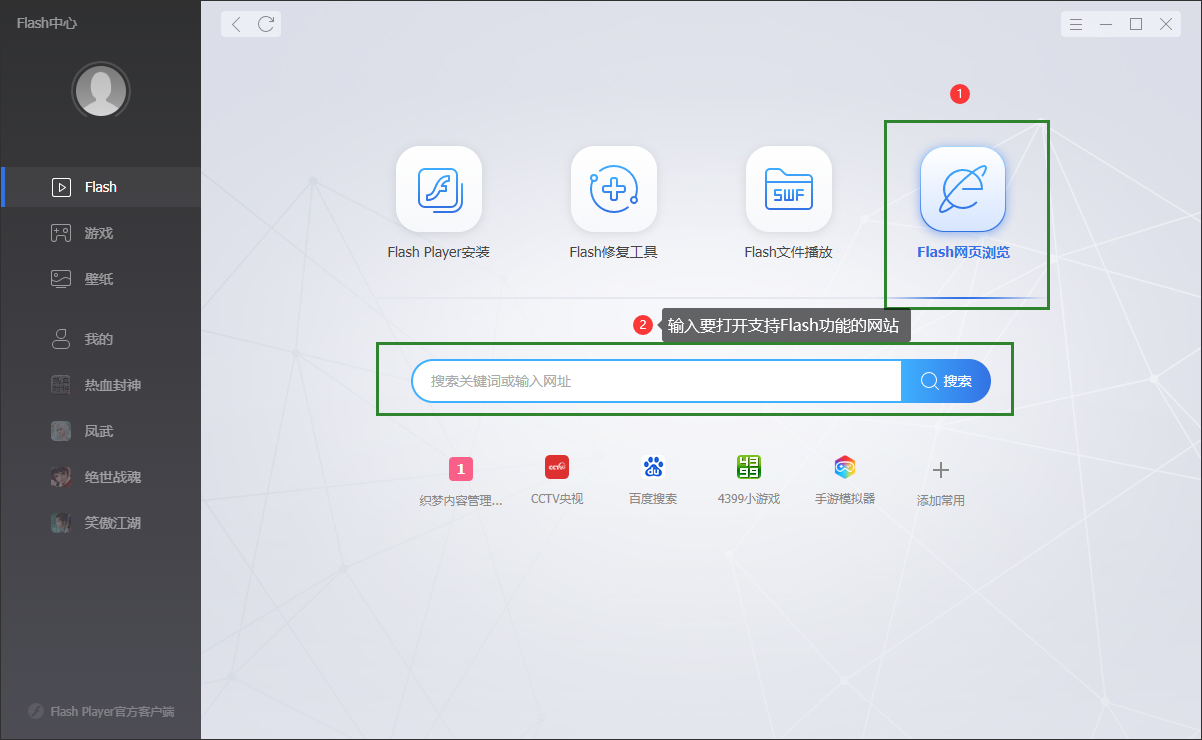
Task: Open the 百度搜索 shortcut
Action: coord(652,467)
